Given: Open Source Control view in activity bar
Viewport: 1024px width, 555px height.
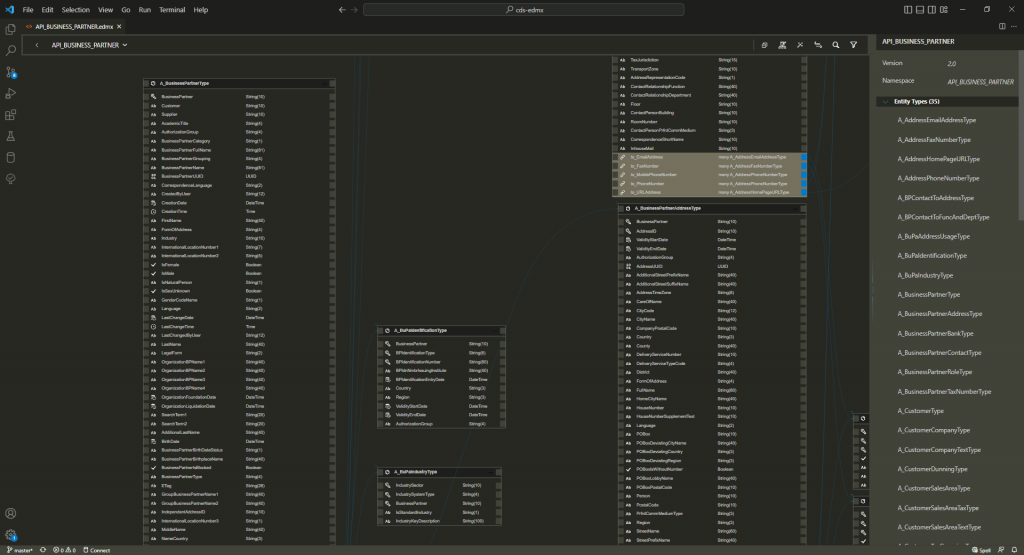Looking at the screenshot, I should point(10,72).
